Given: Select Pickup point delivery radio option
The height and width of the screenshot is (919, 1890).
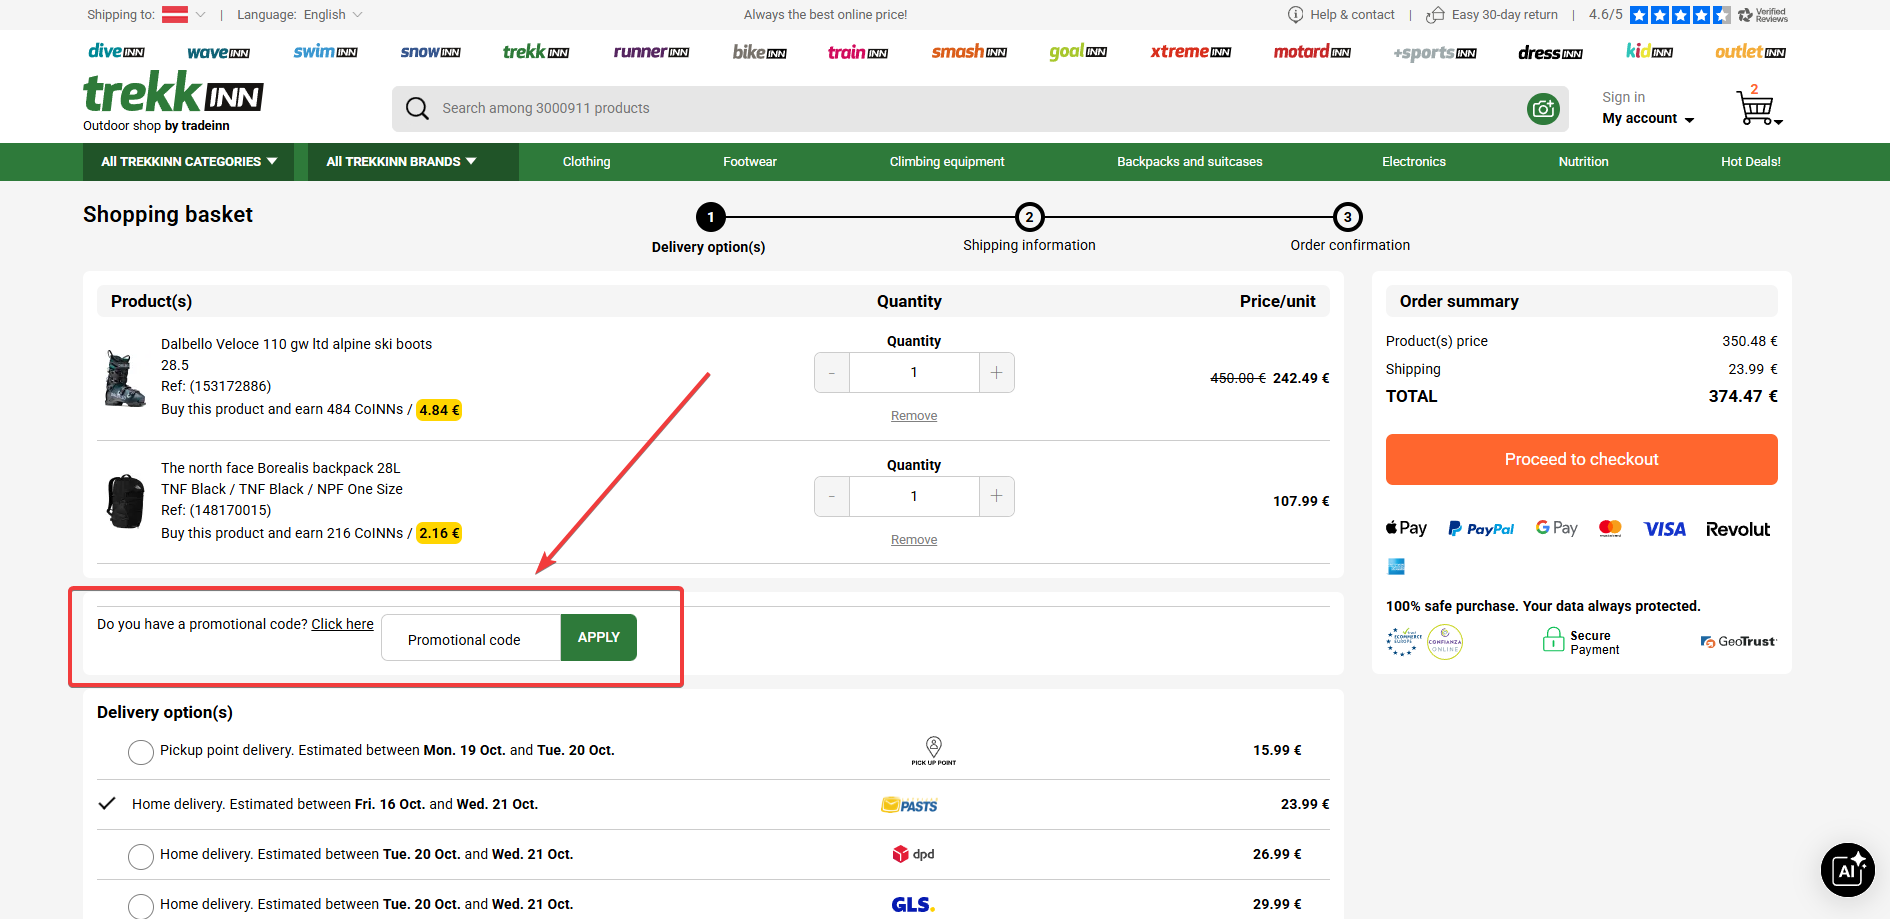Looking at the screenshot, I should click(x=141, y=752).
